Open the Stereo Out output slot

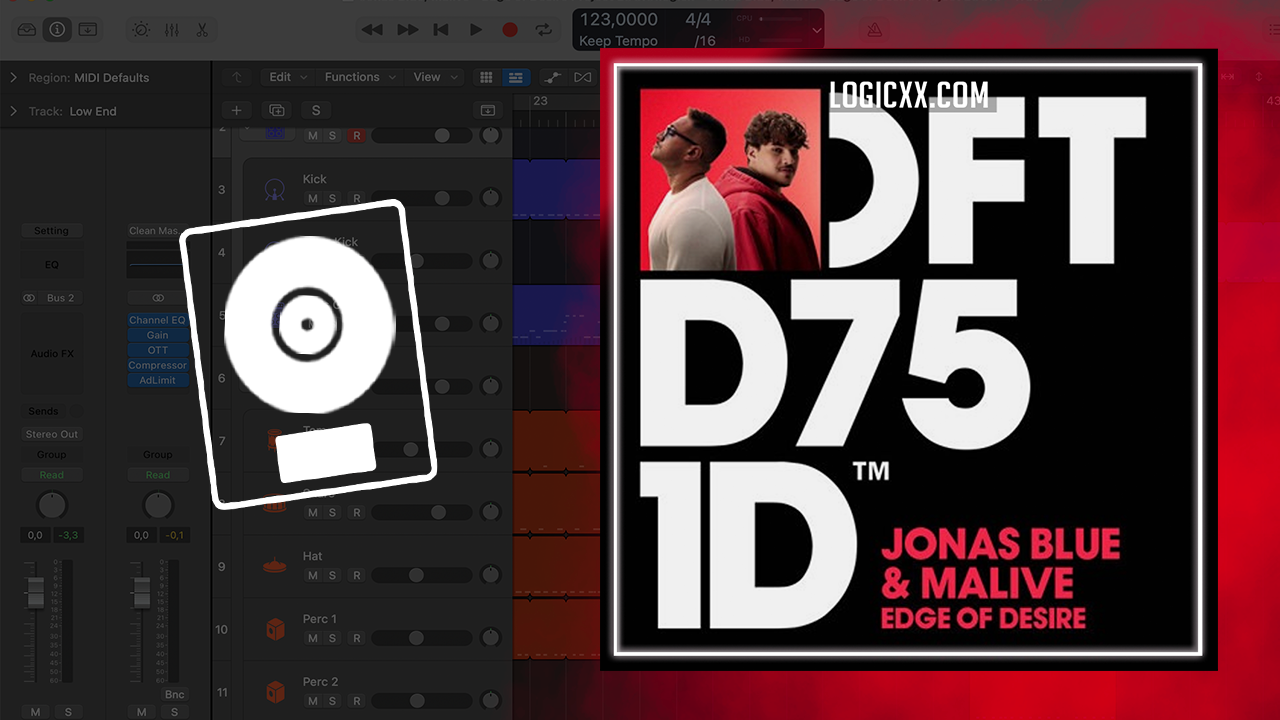pyautogui.click(x=52, y=434)
